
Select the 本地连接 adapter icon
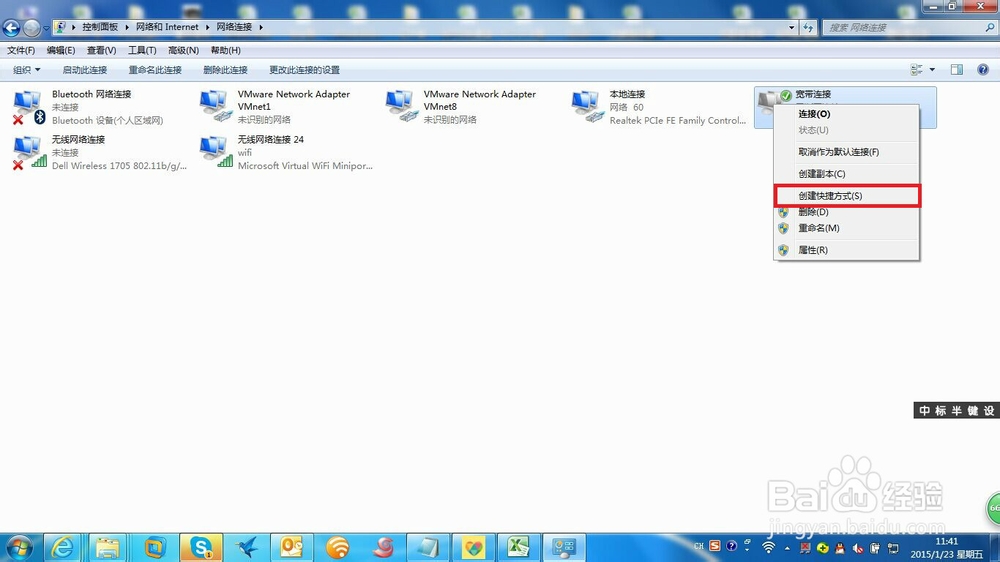click(587, 106)
